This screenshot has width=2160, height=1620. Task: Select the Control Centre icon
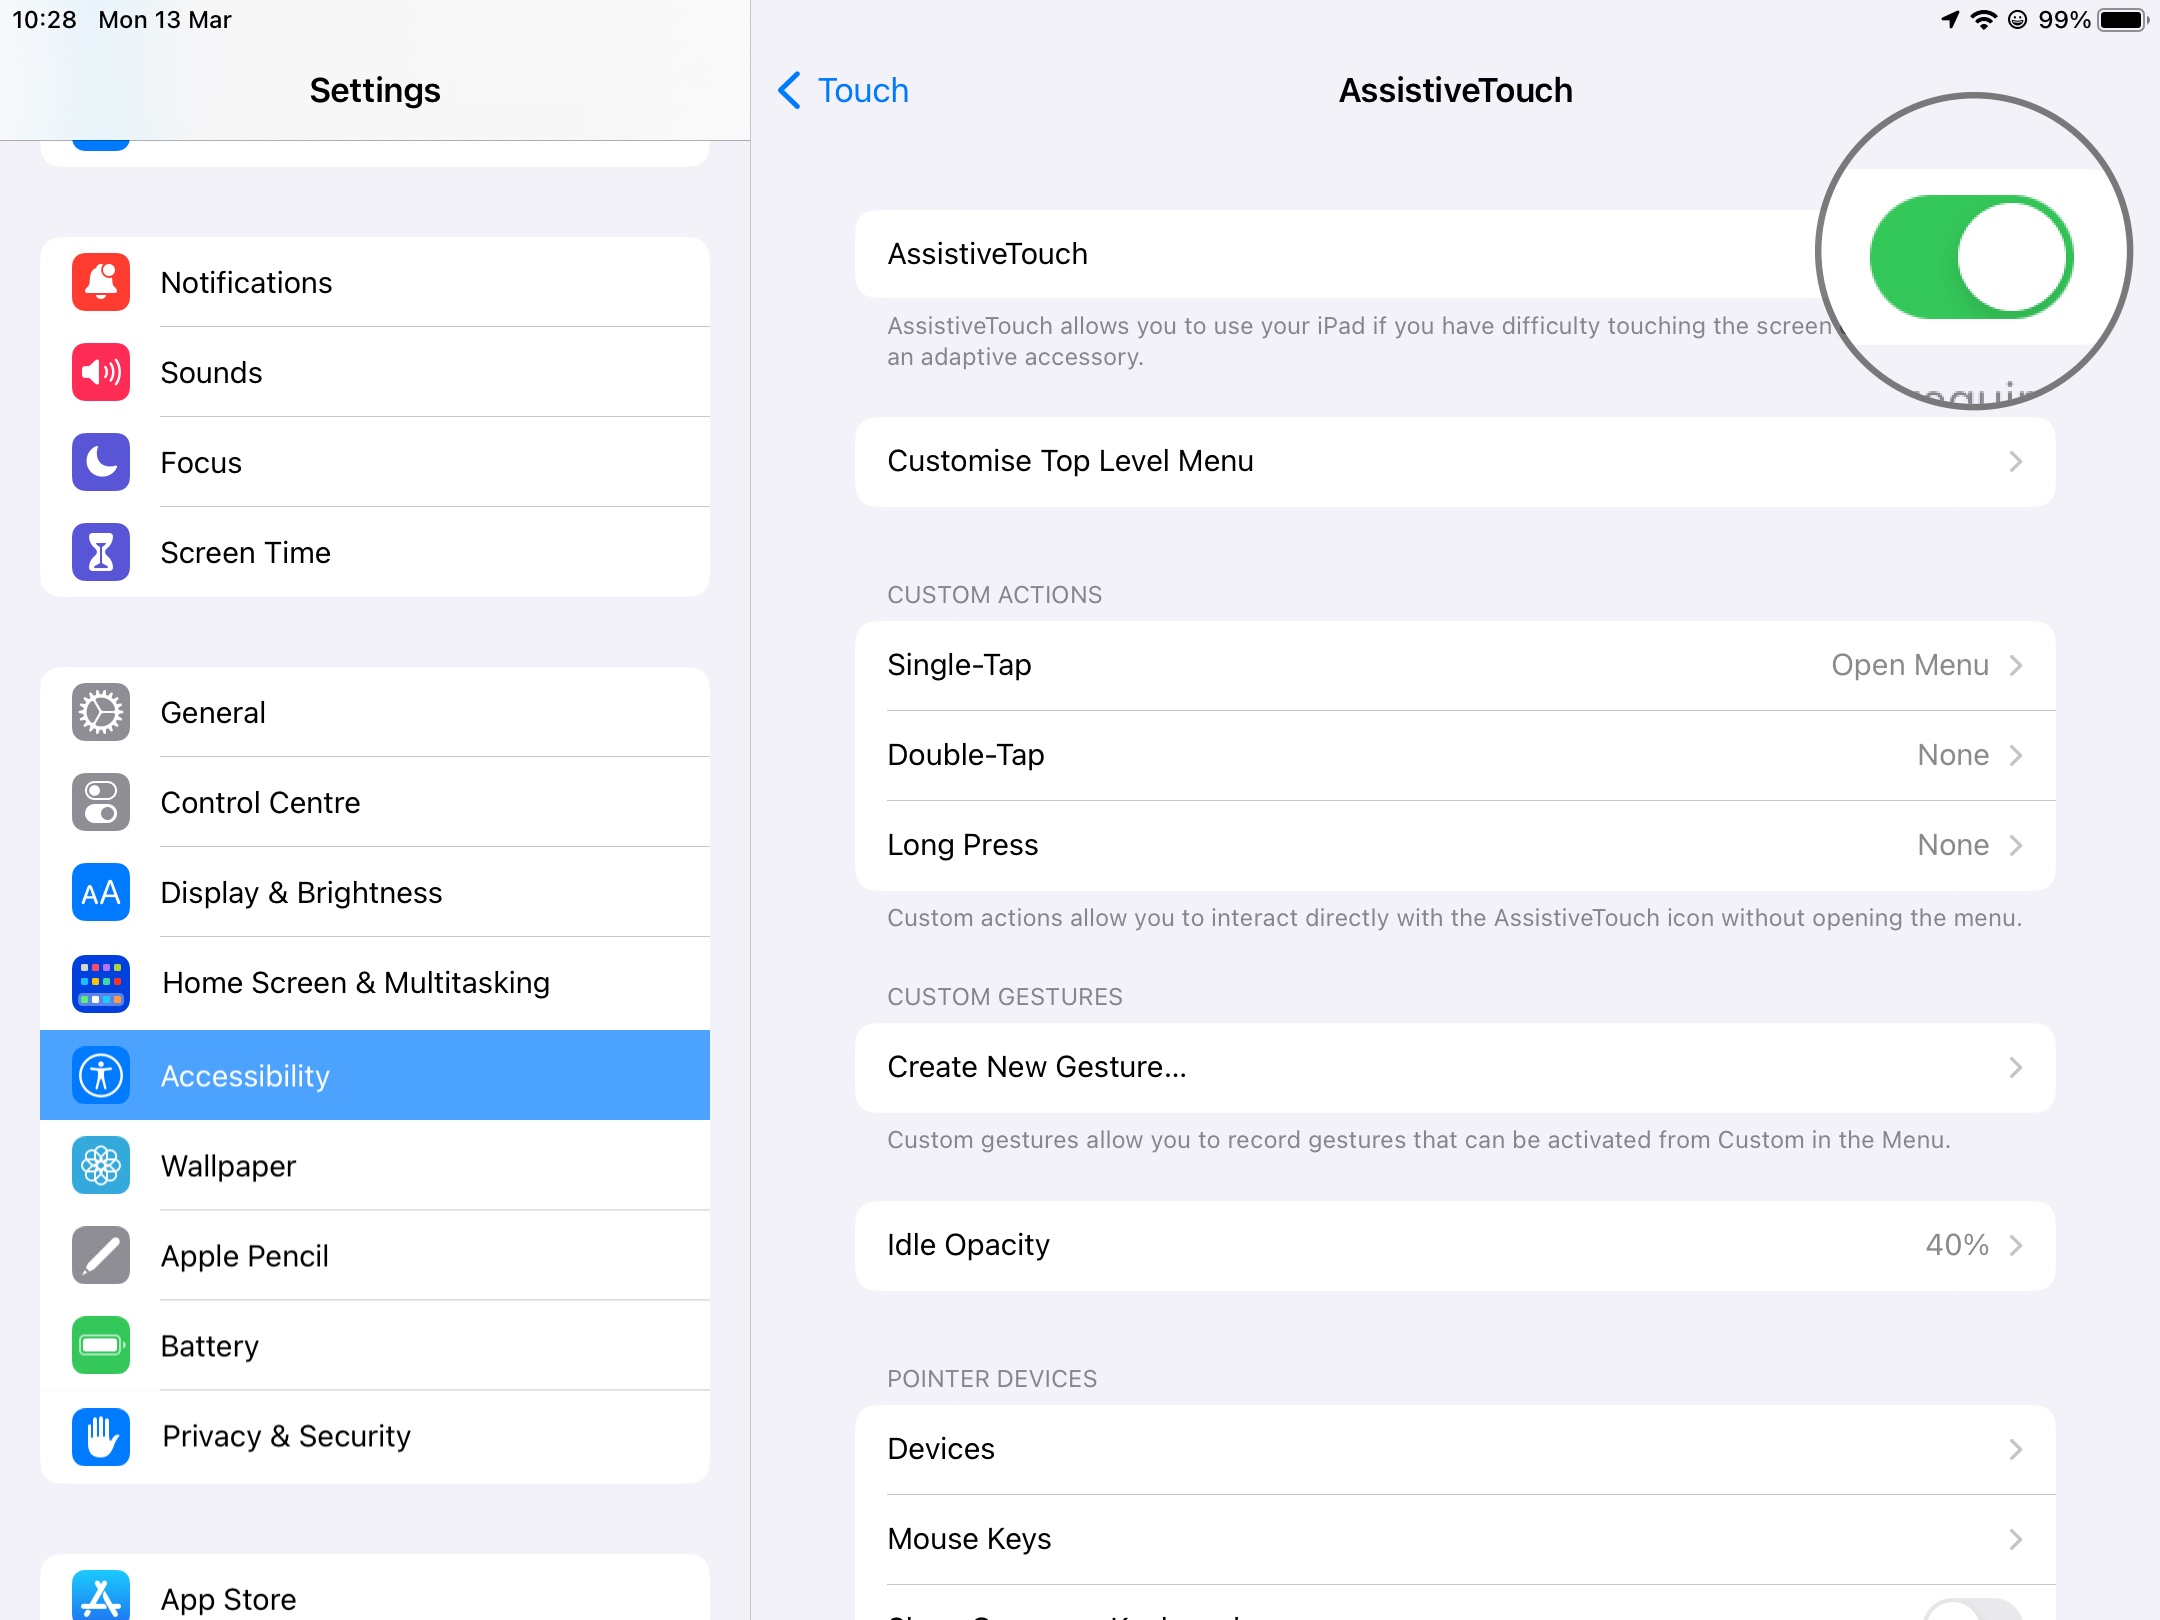tap(100, 802)
